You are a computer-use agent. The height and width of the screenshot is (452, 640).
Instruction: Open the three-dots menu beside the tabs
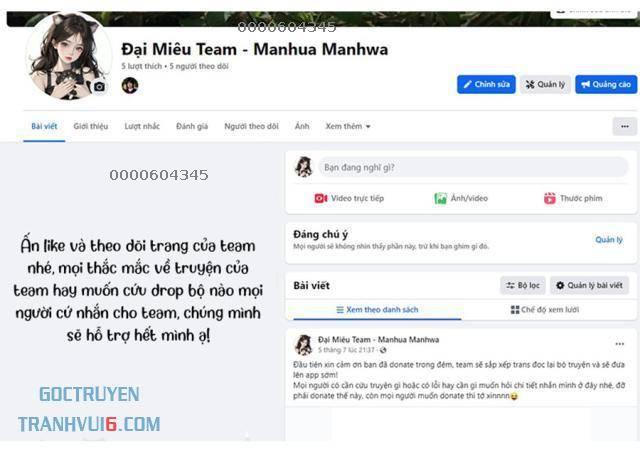624,127
